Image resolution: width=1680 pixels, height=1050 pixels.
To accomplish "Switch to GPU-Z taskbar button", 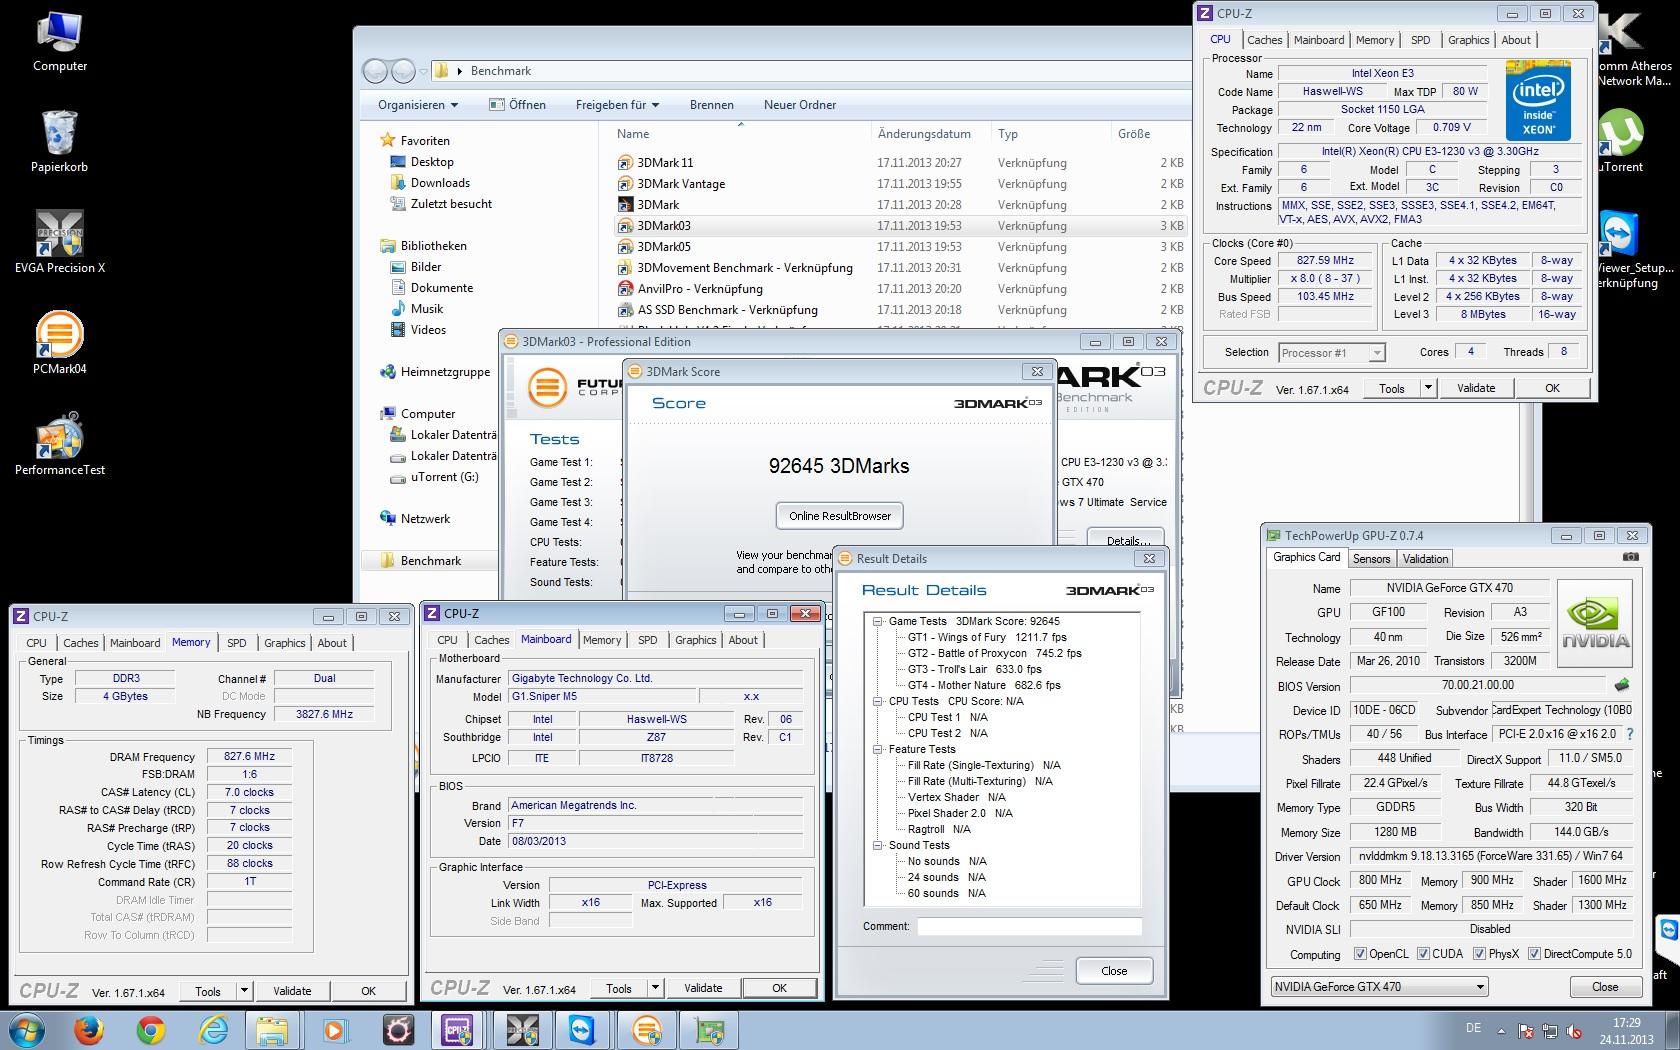I will pyautogui.click(x=709, y=1029).
